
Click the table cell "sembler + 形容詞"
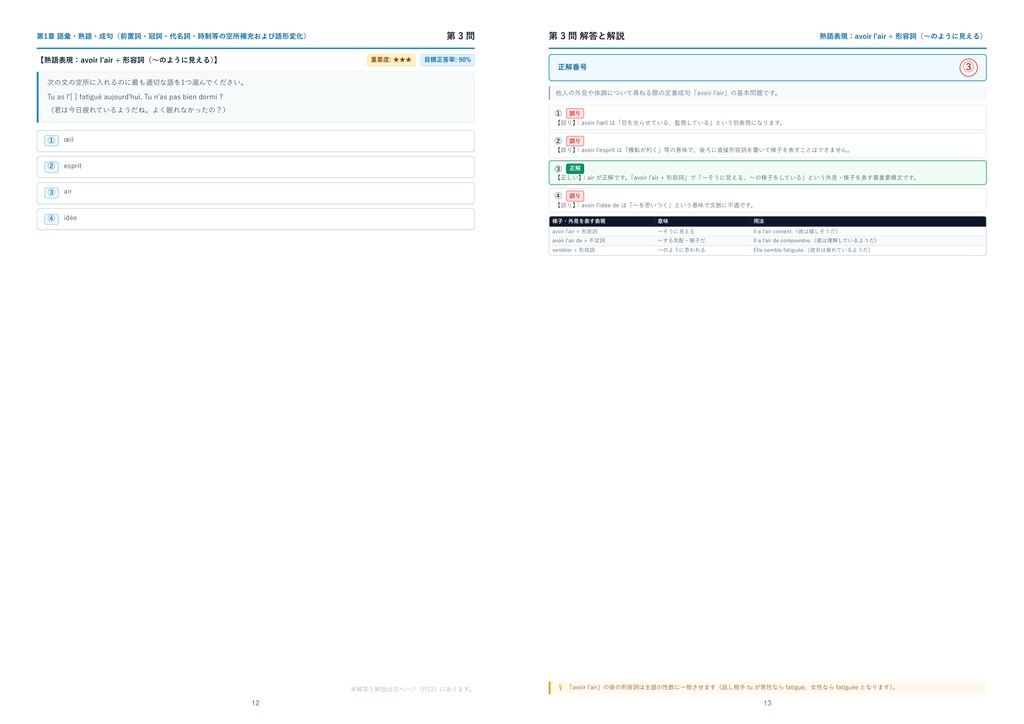click(x=573, y=250)
